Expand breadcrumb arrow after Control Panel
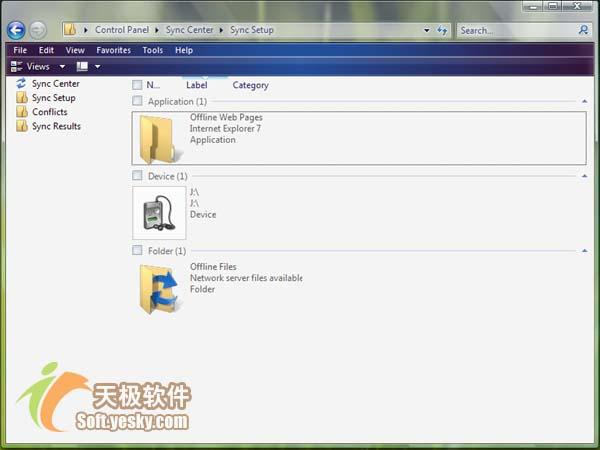Viewport: 600px width, 450px height. [157, 30]
